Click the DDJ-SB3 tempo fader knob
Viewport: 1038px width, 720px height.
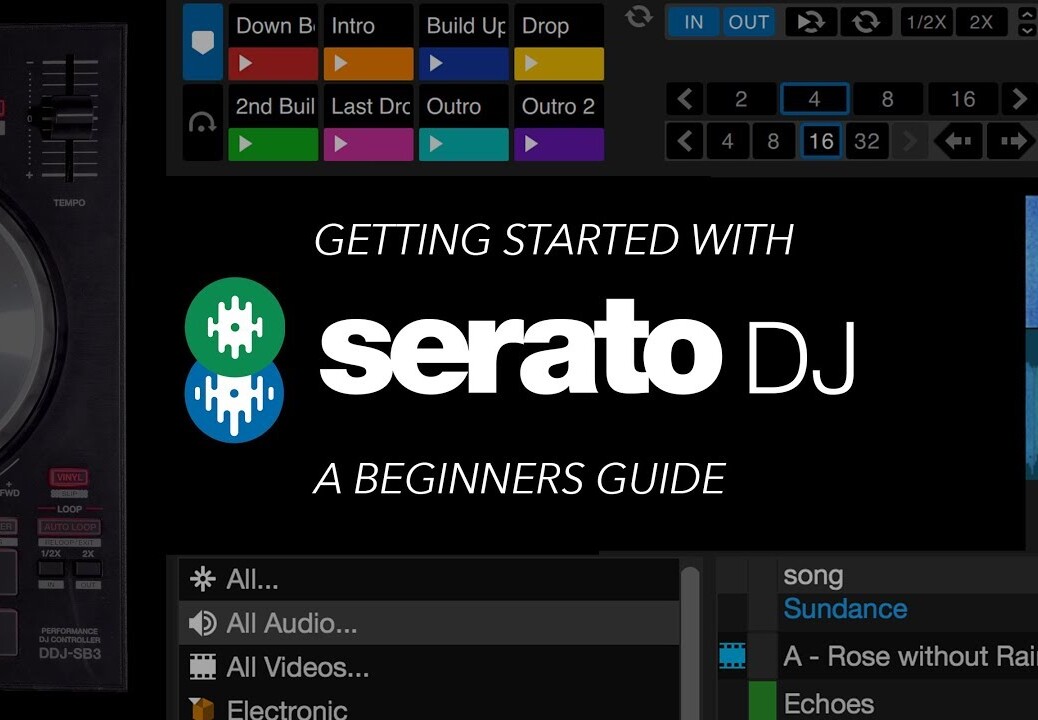[70, 117]
